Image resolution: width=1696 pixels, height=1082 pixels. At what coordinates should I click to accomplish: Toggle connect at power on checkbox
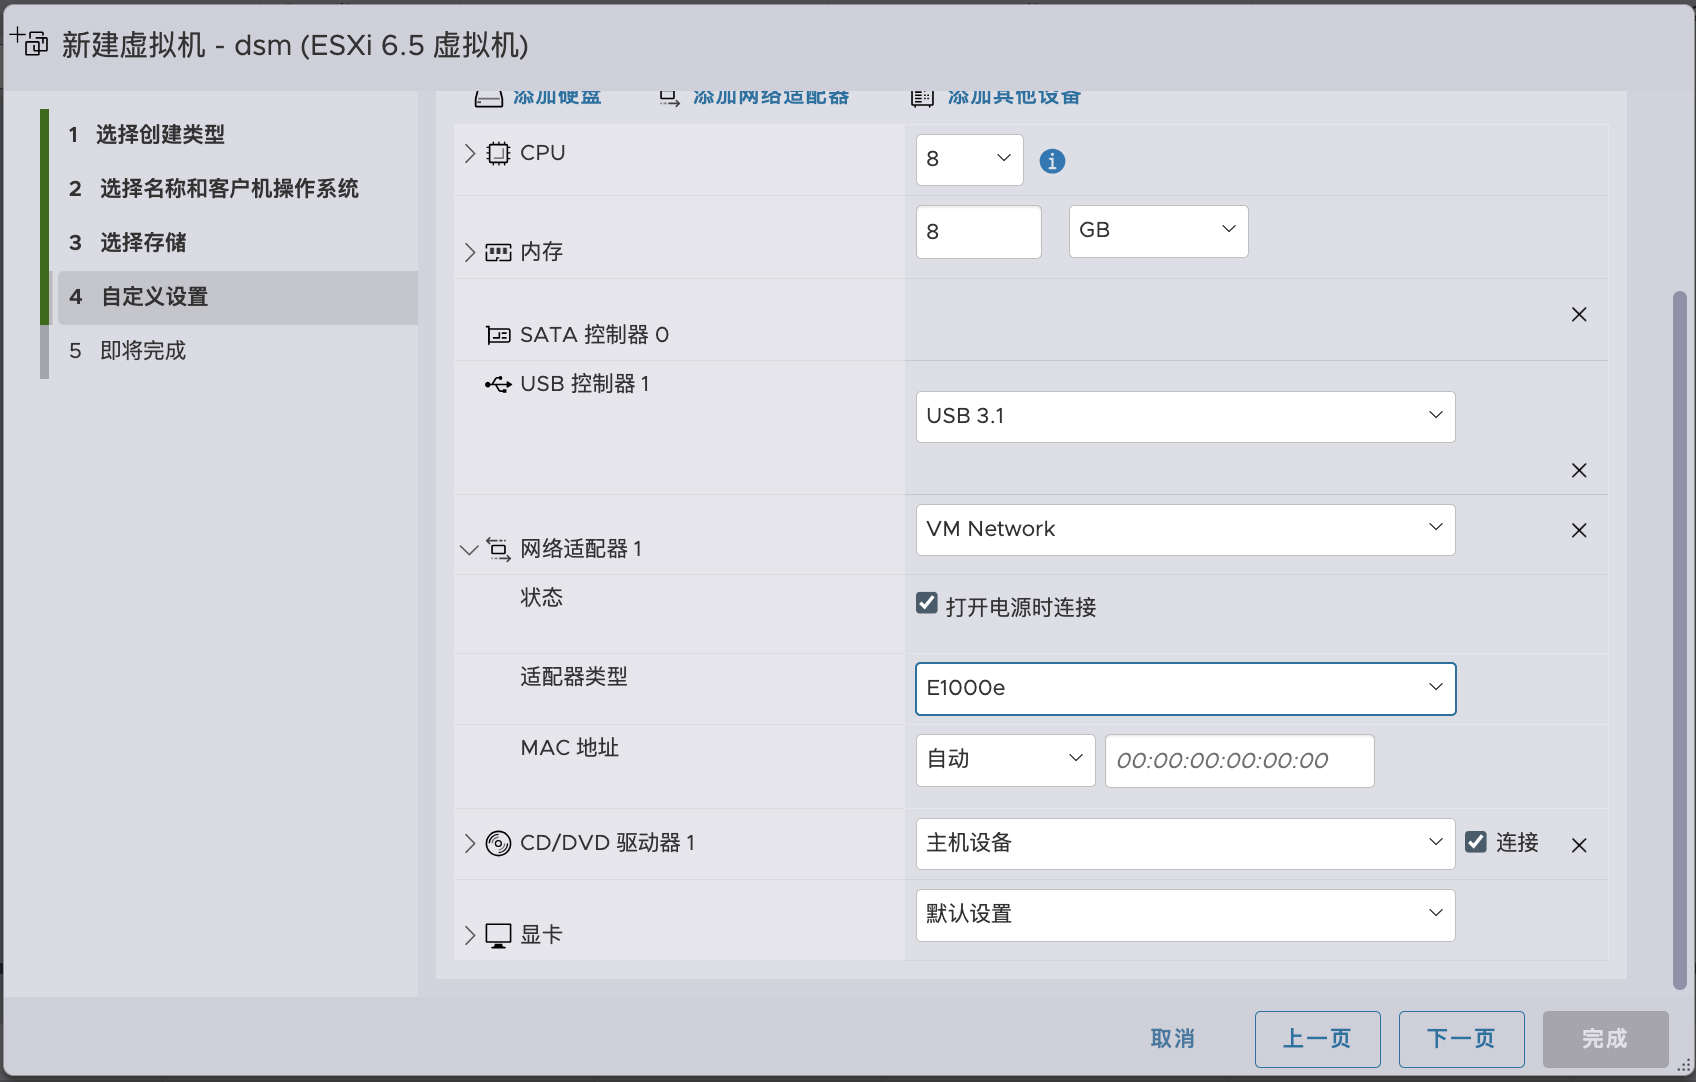click(x=927, y=603)
